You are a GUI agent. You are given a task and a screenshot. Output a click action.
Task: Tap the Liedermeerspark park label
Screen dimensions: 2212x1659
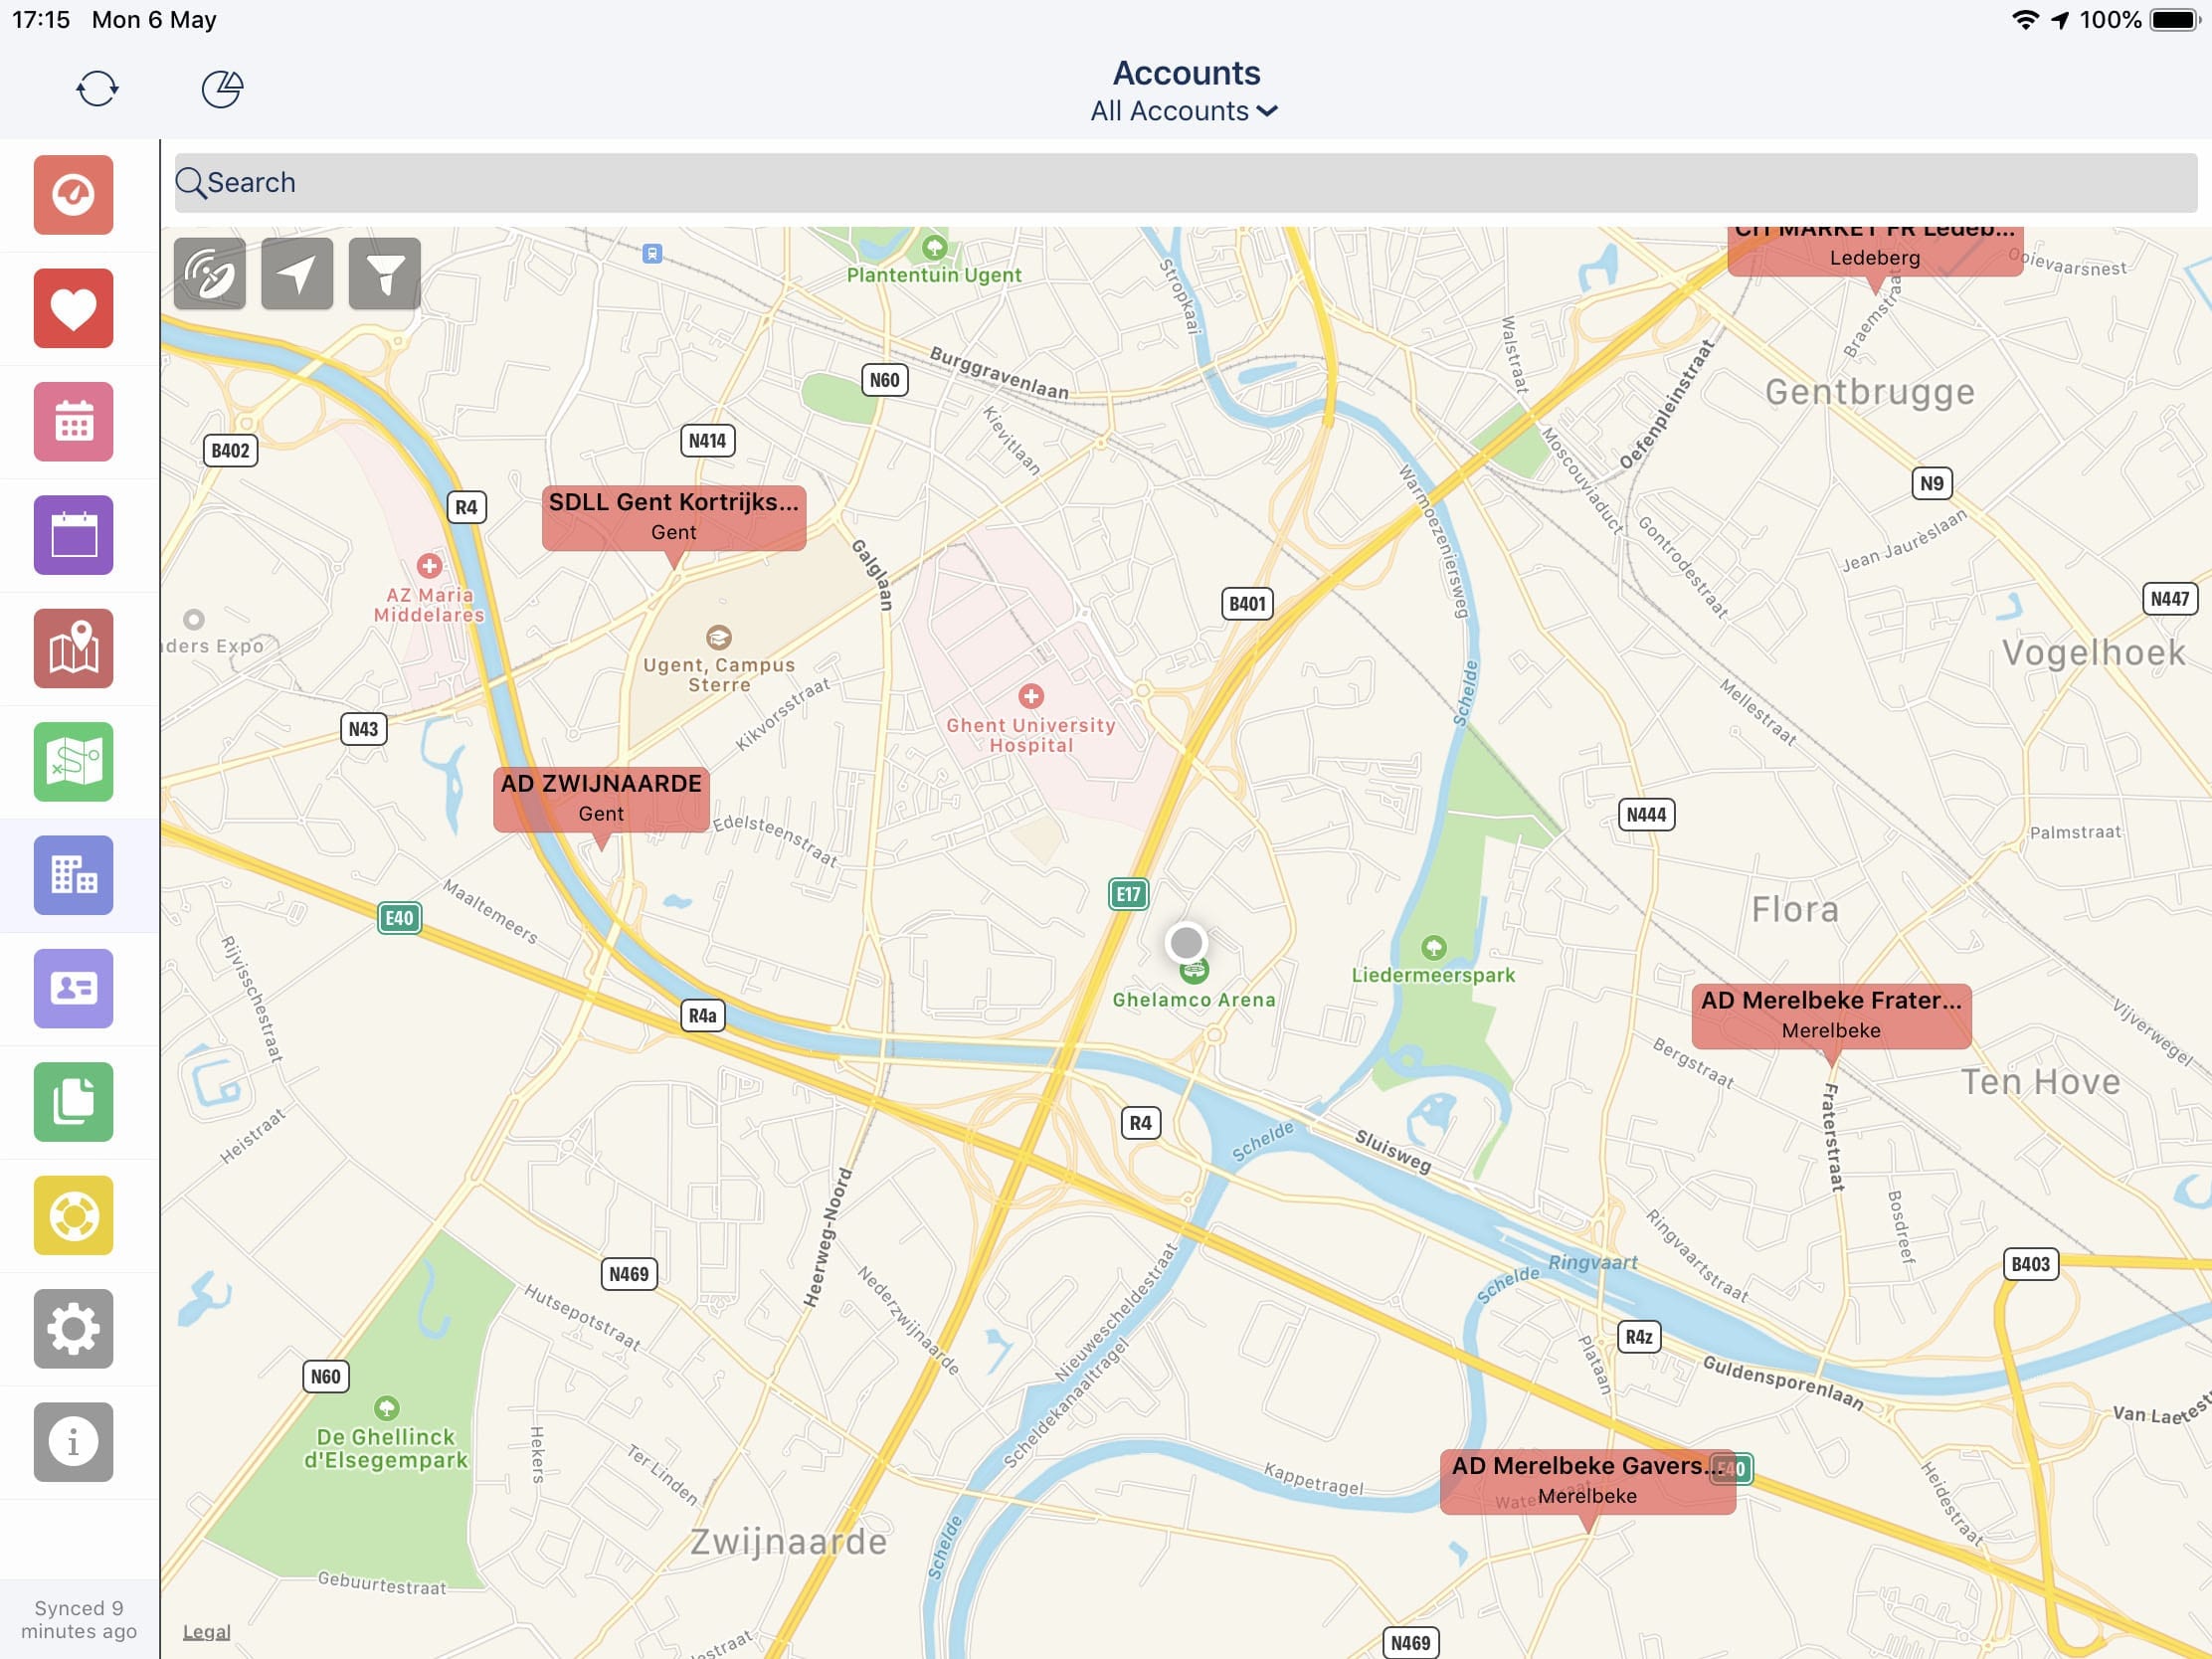click(1433, 975)
